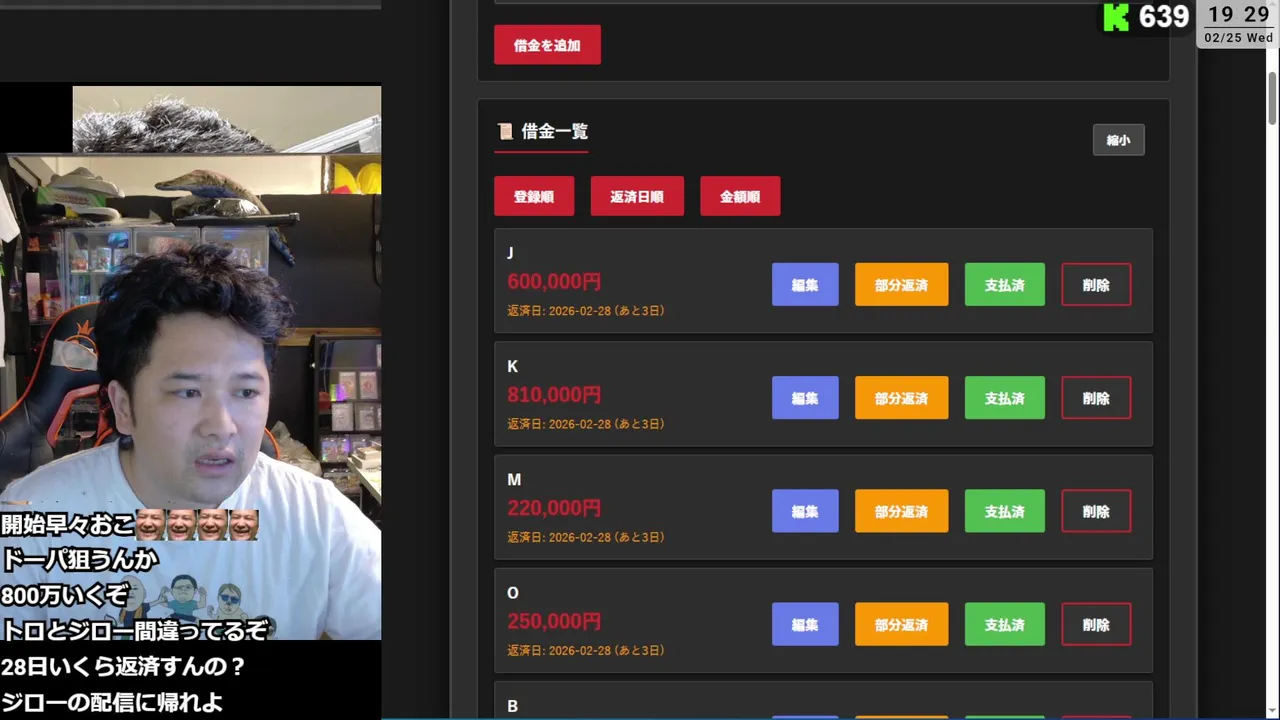Sort by 返済日順

click(x=637, y=197)
